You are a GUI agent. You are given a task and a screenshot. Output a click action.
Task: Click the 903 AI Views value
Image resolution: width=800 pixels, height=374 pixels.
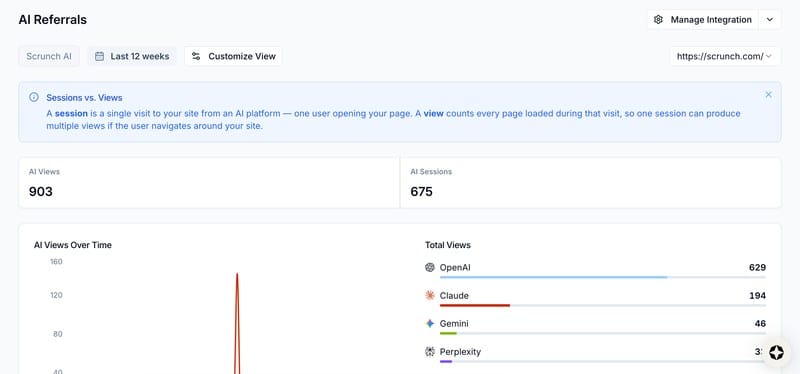point(41,192)
